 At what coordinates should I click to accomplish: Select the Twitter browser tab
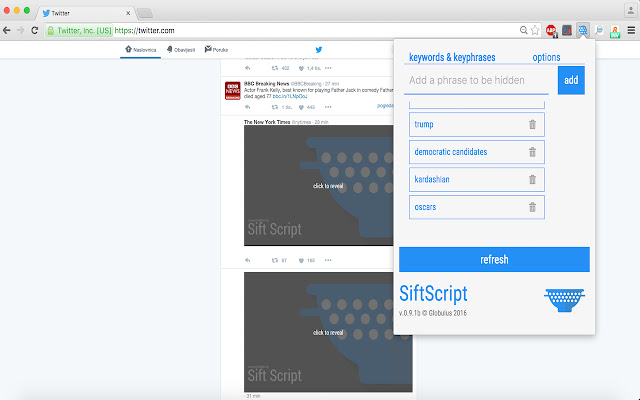pyautogui.click(x=86, y=13)
